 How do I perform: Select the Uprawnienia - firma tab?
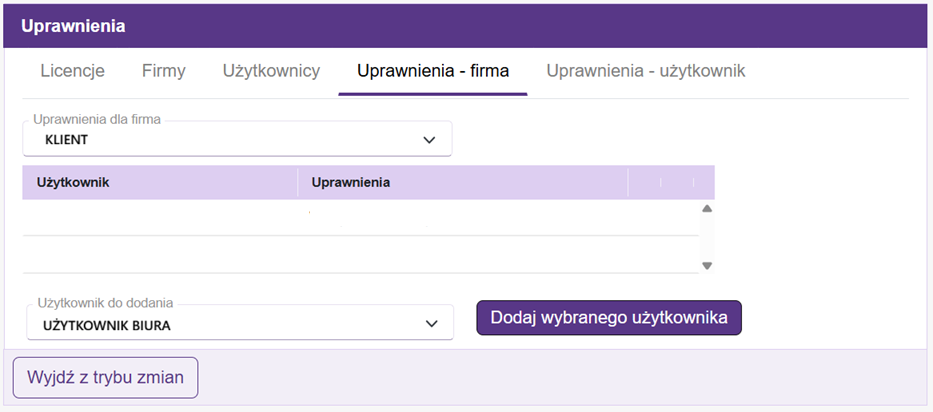(433, 71)
